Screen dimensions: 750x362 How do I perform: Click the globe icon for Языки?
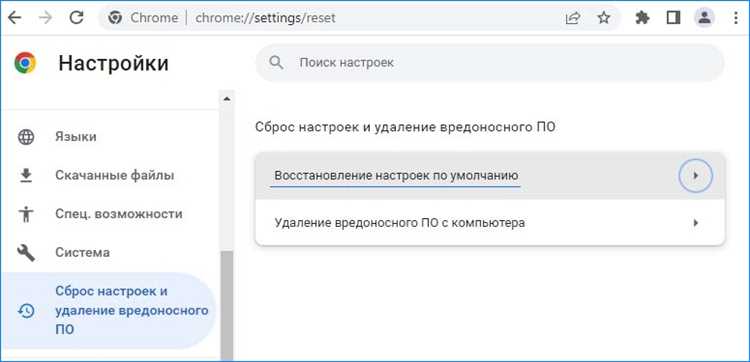coord(26,137)
